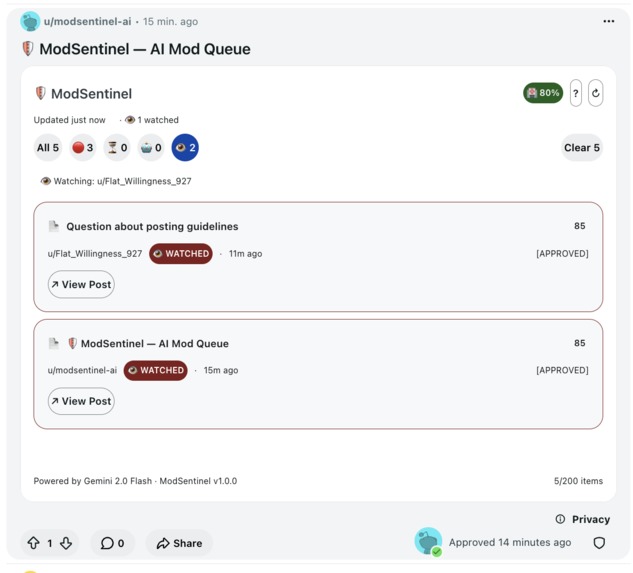Refresh the ModSentinel queue
This screenshot has height=573, width=633.
(x=595, y=93)
